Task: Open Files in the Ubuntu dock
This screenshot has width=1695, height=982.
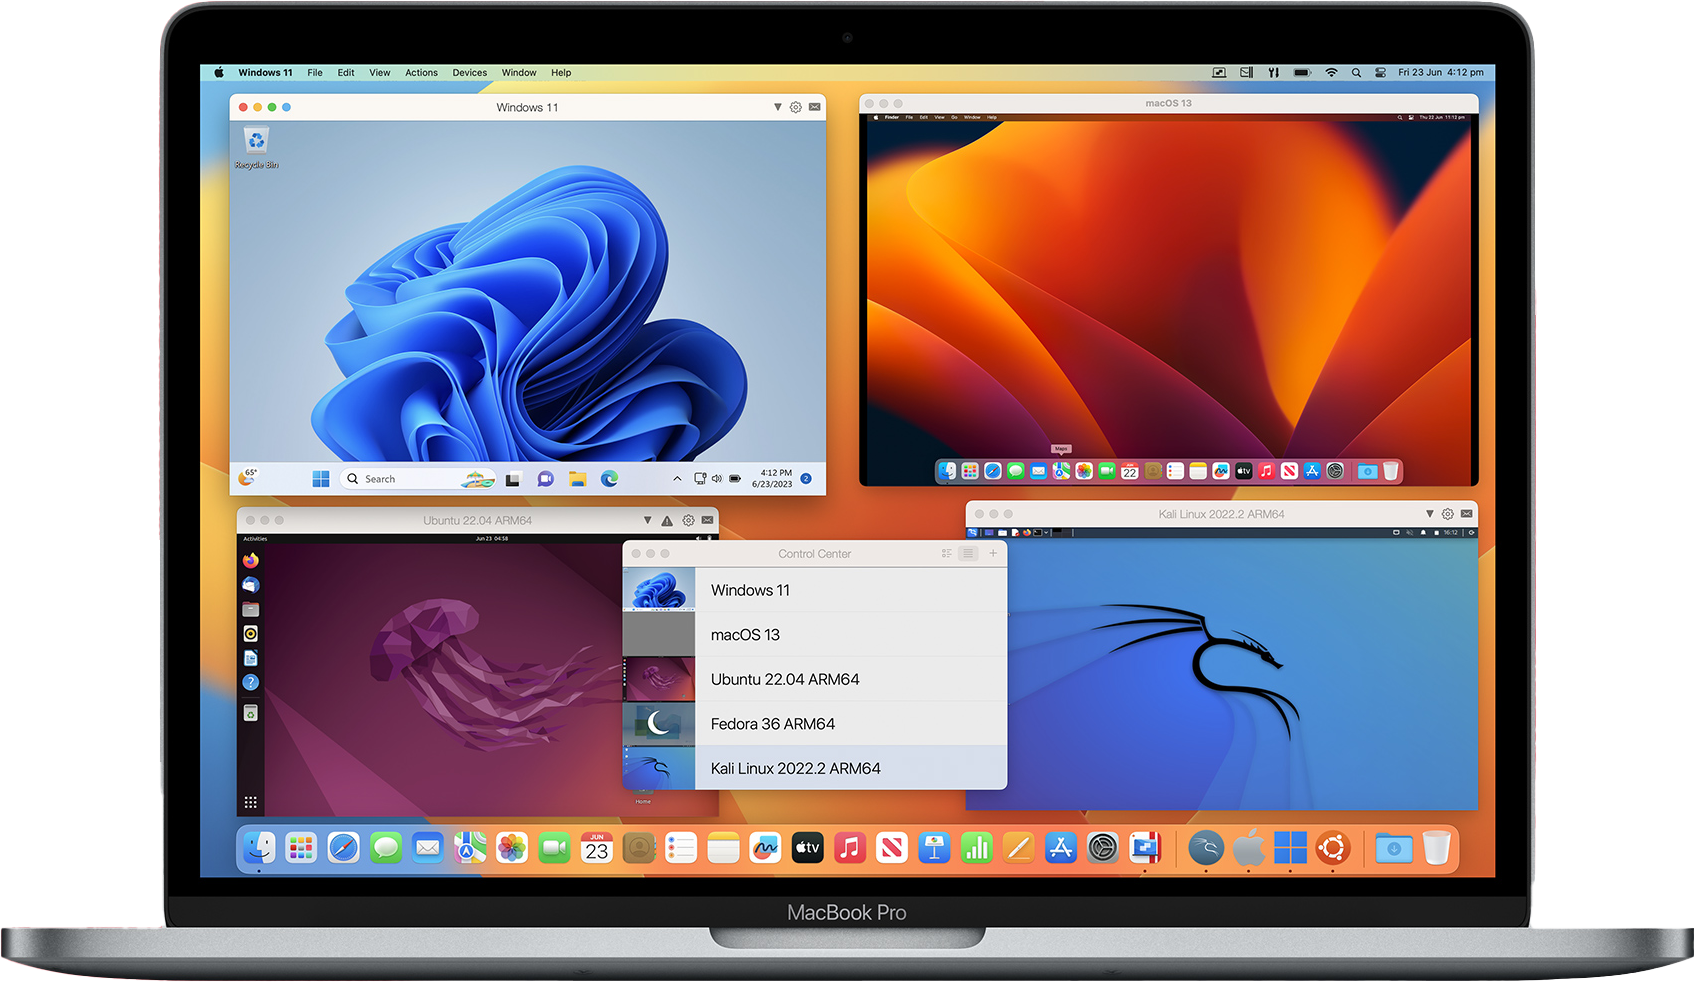Action: (x=250, y=609)
